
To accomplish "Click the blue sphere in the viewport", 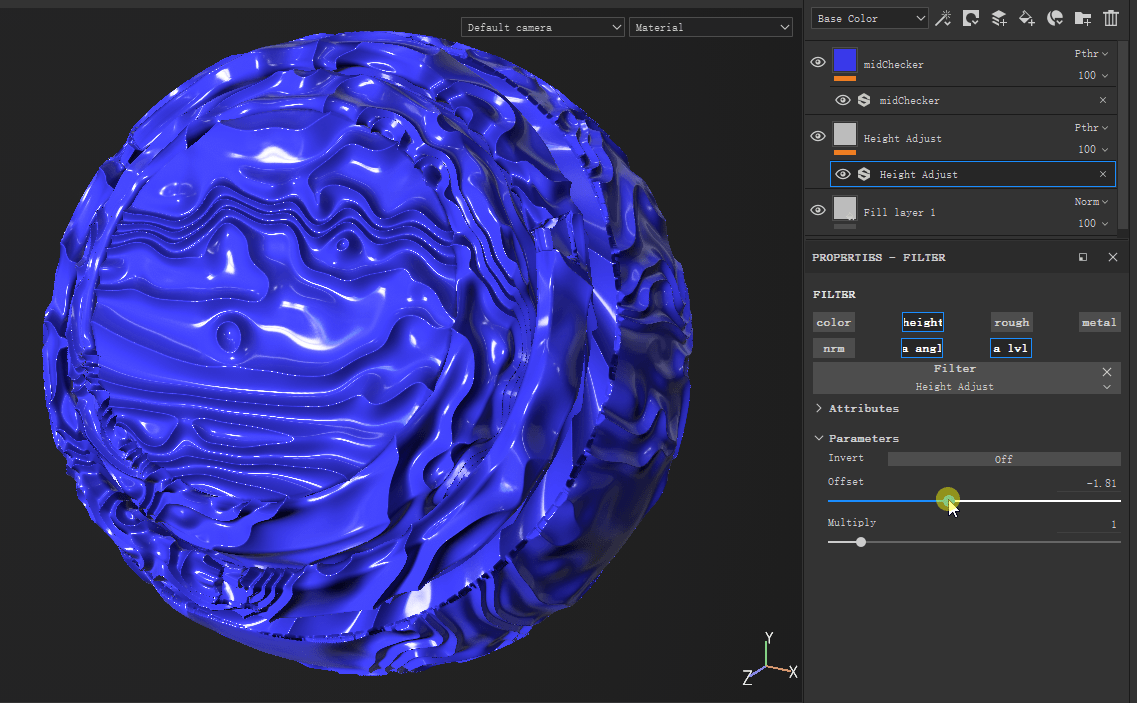I will point(366,352).
